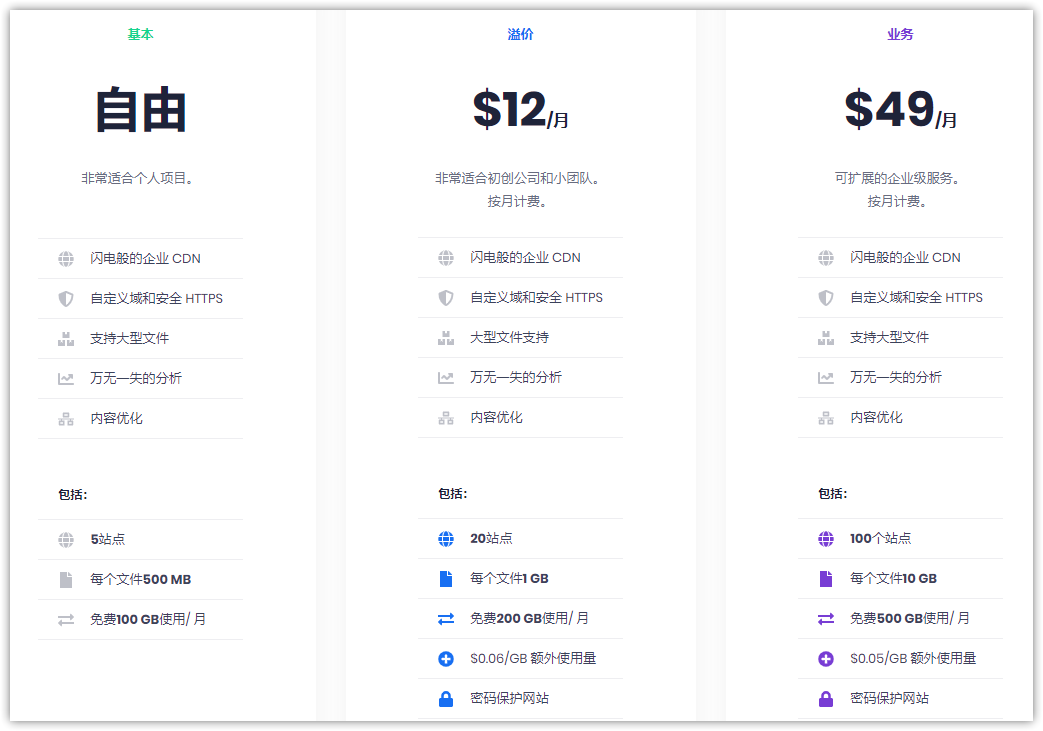The image size is (1043, 731).
Task: Click the blue plus icon beside $0.06/GB 额外使用量
Action: tap(446, 659)
